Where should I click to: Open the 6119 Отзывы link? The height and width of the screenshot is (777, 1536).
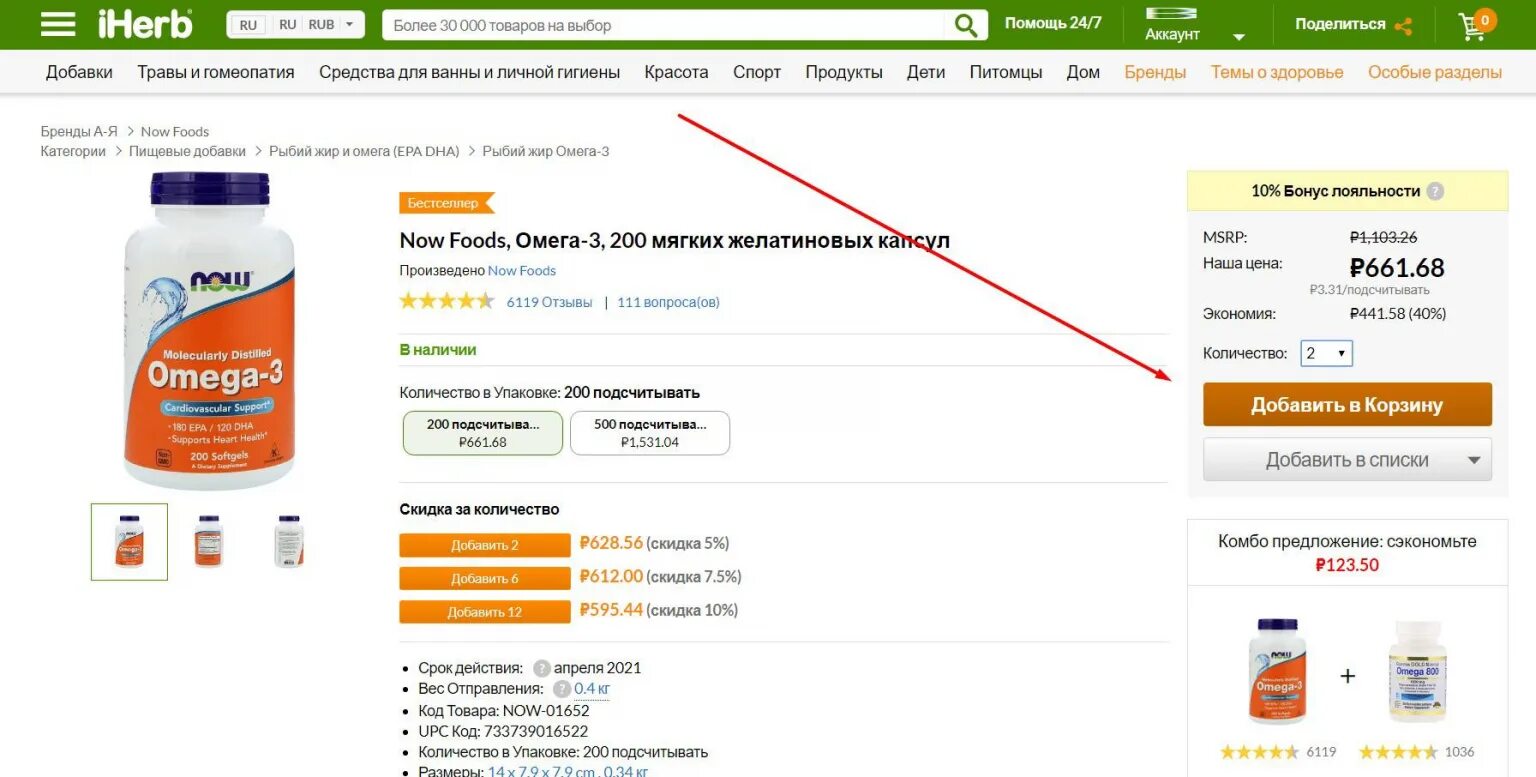click(549, 302)
